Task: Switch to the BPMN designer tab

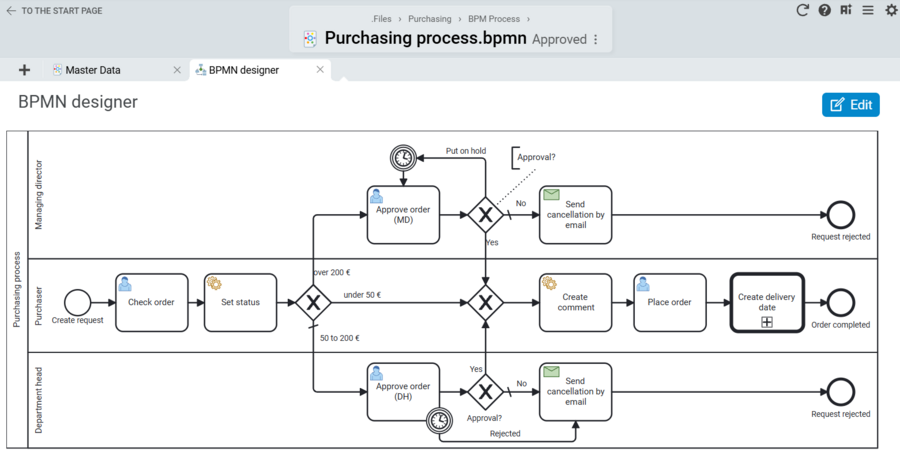Action: (244, 70)
